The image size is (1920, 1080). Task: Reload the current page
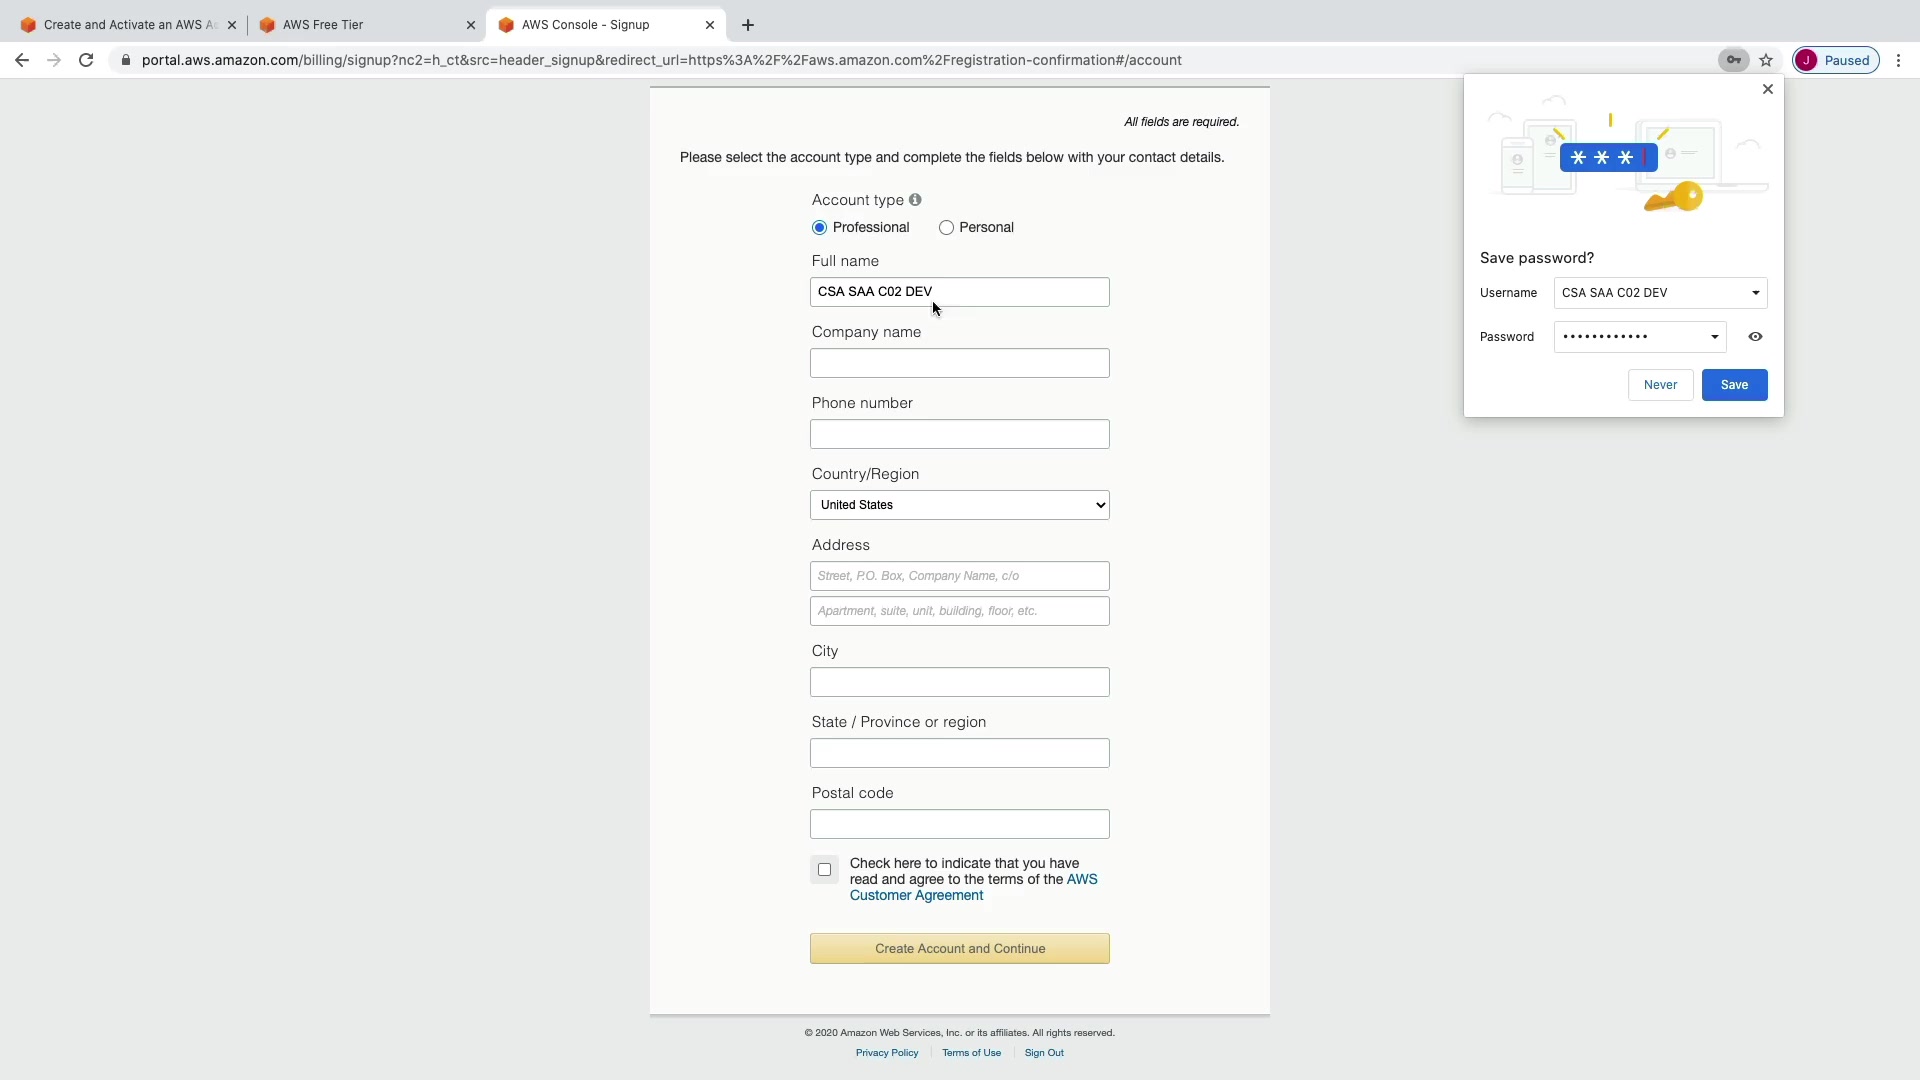86,60
